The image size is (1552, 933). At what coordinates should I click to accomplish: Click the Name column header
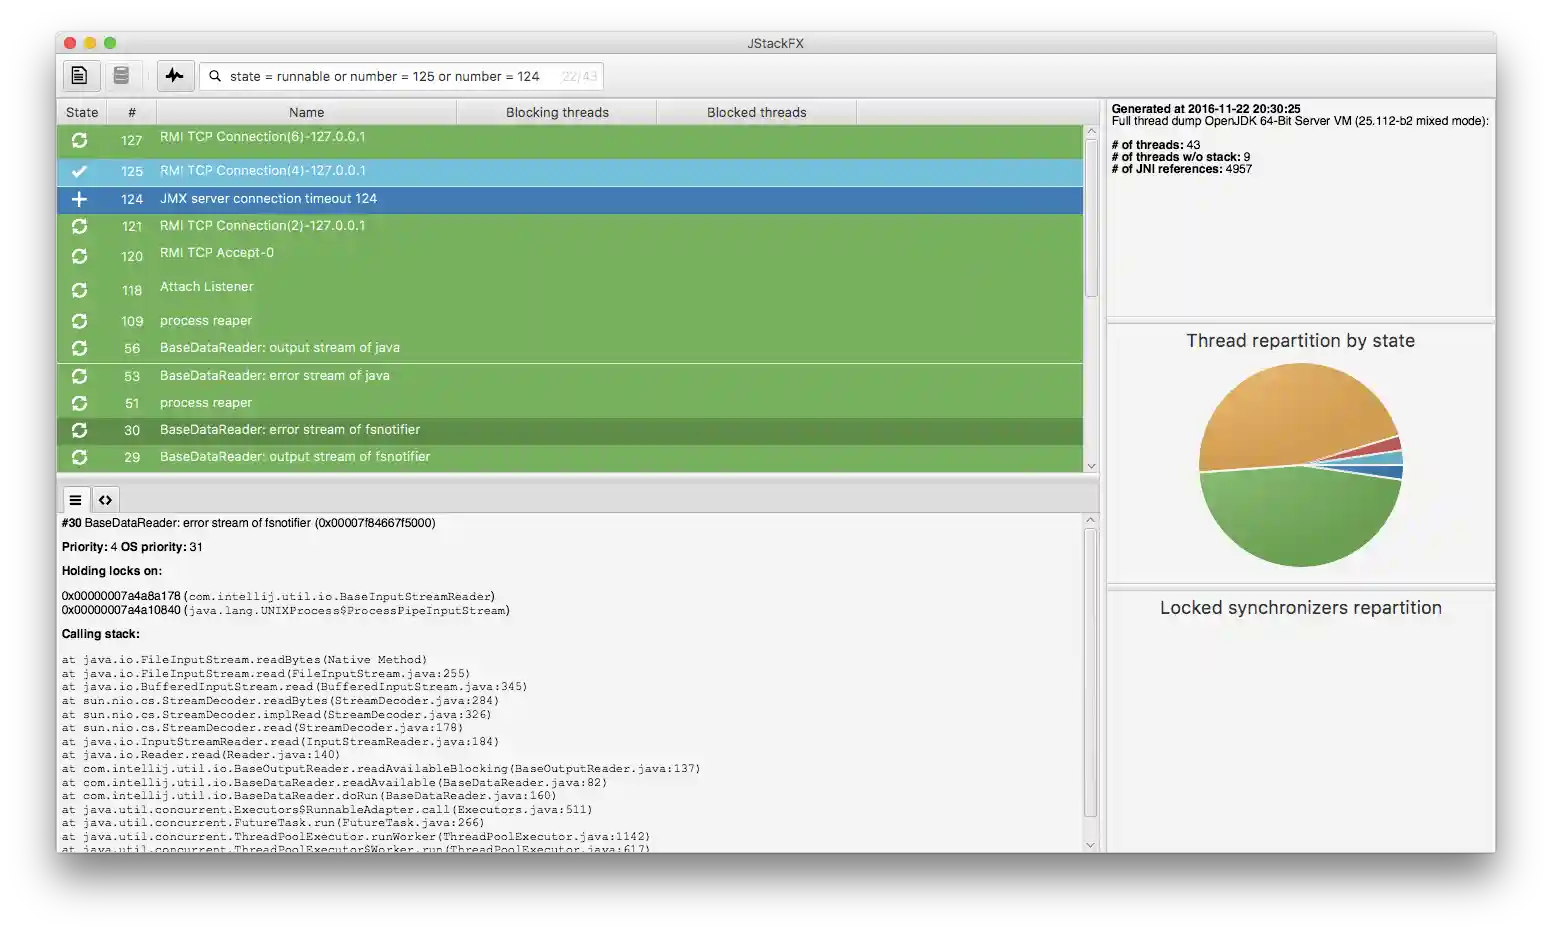[306, 112]
